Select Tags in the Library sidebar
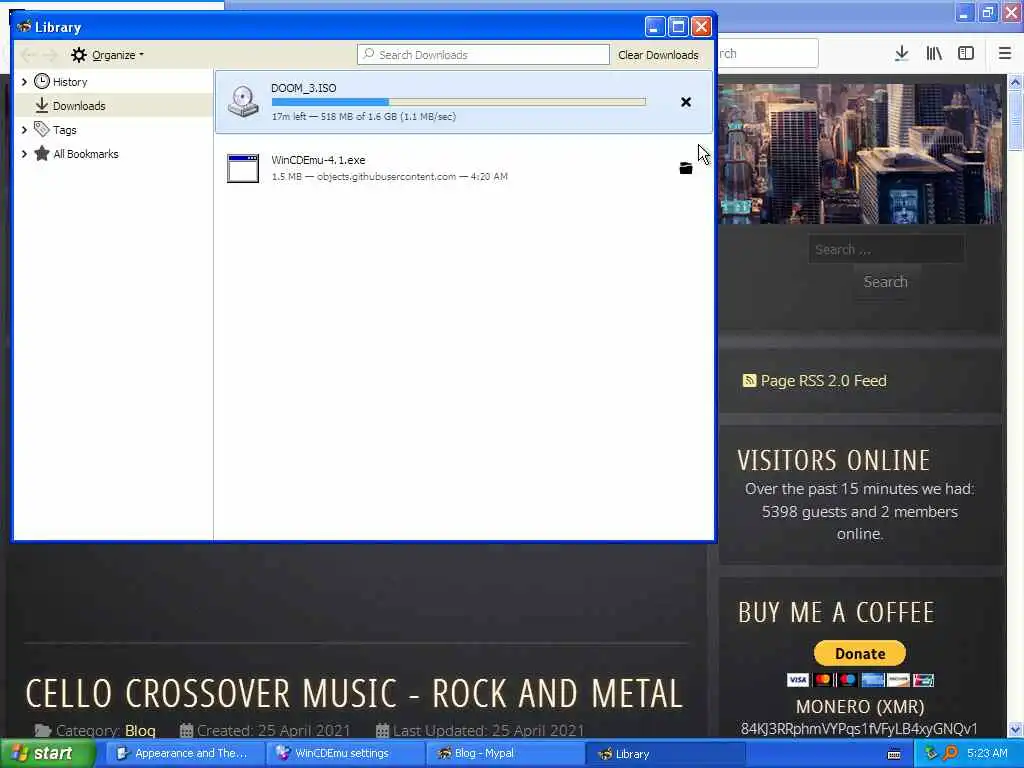1024x768 pixels. [x=65, y=130]
